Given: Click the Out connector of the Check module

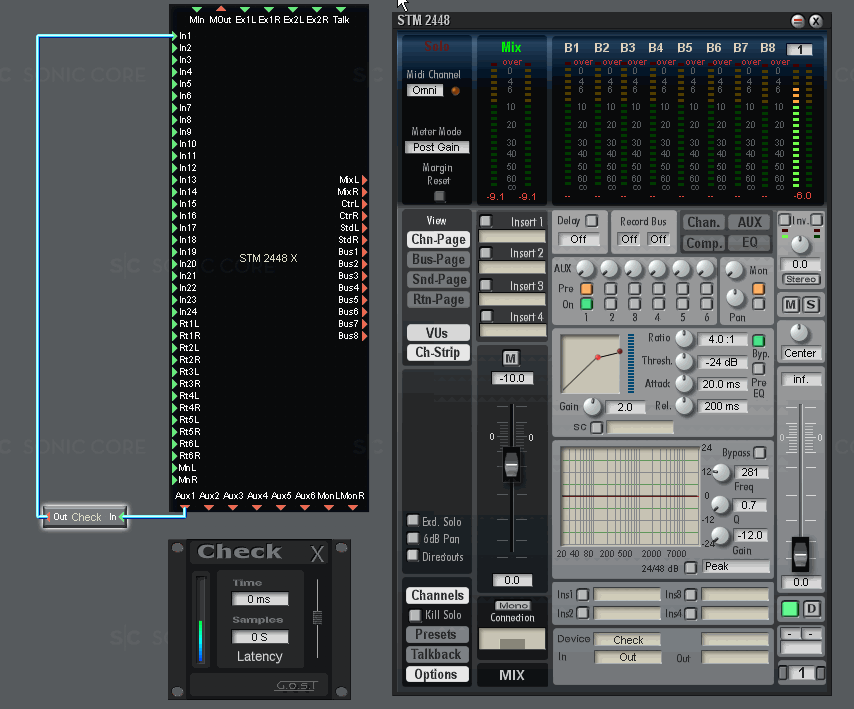Looking at the screenshot, I should (48, 517).
